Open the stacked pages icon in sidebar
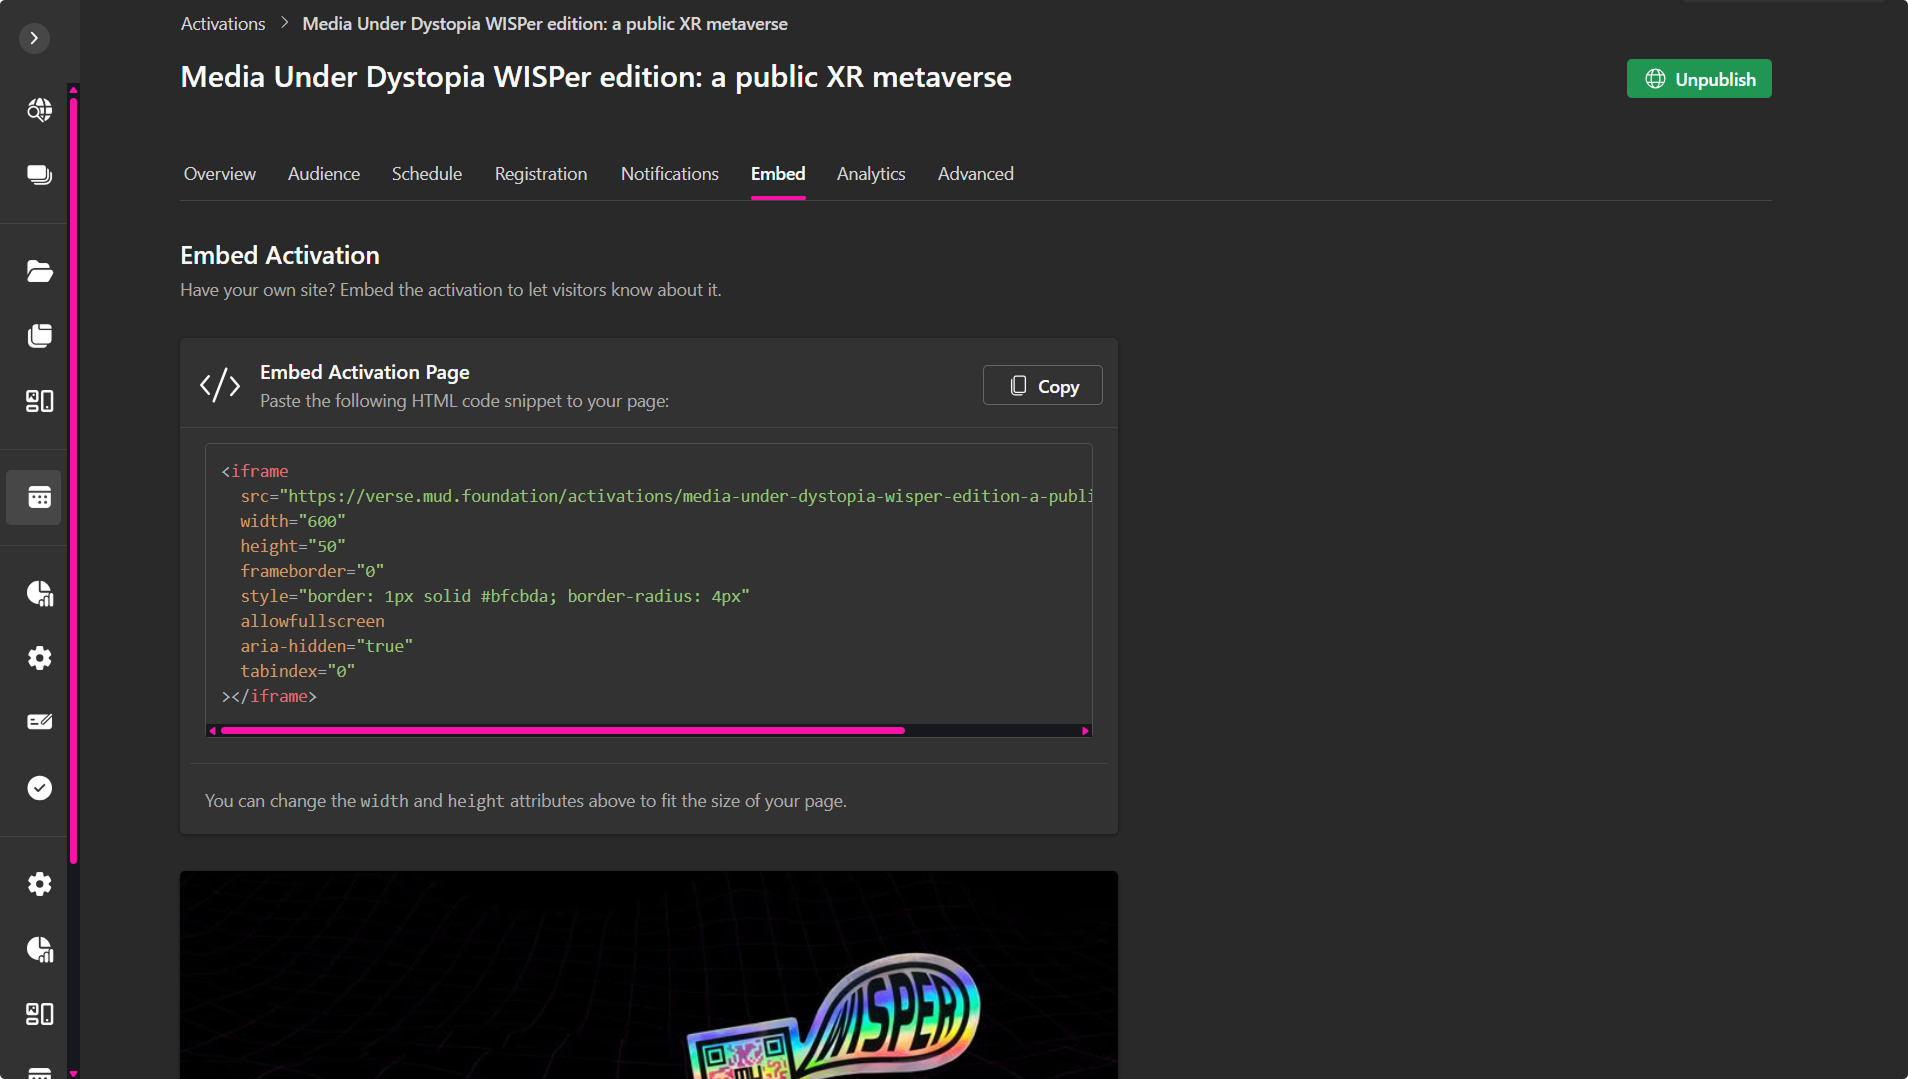1908x1079 pixels. pos(39,336)
